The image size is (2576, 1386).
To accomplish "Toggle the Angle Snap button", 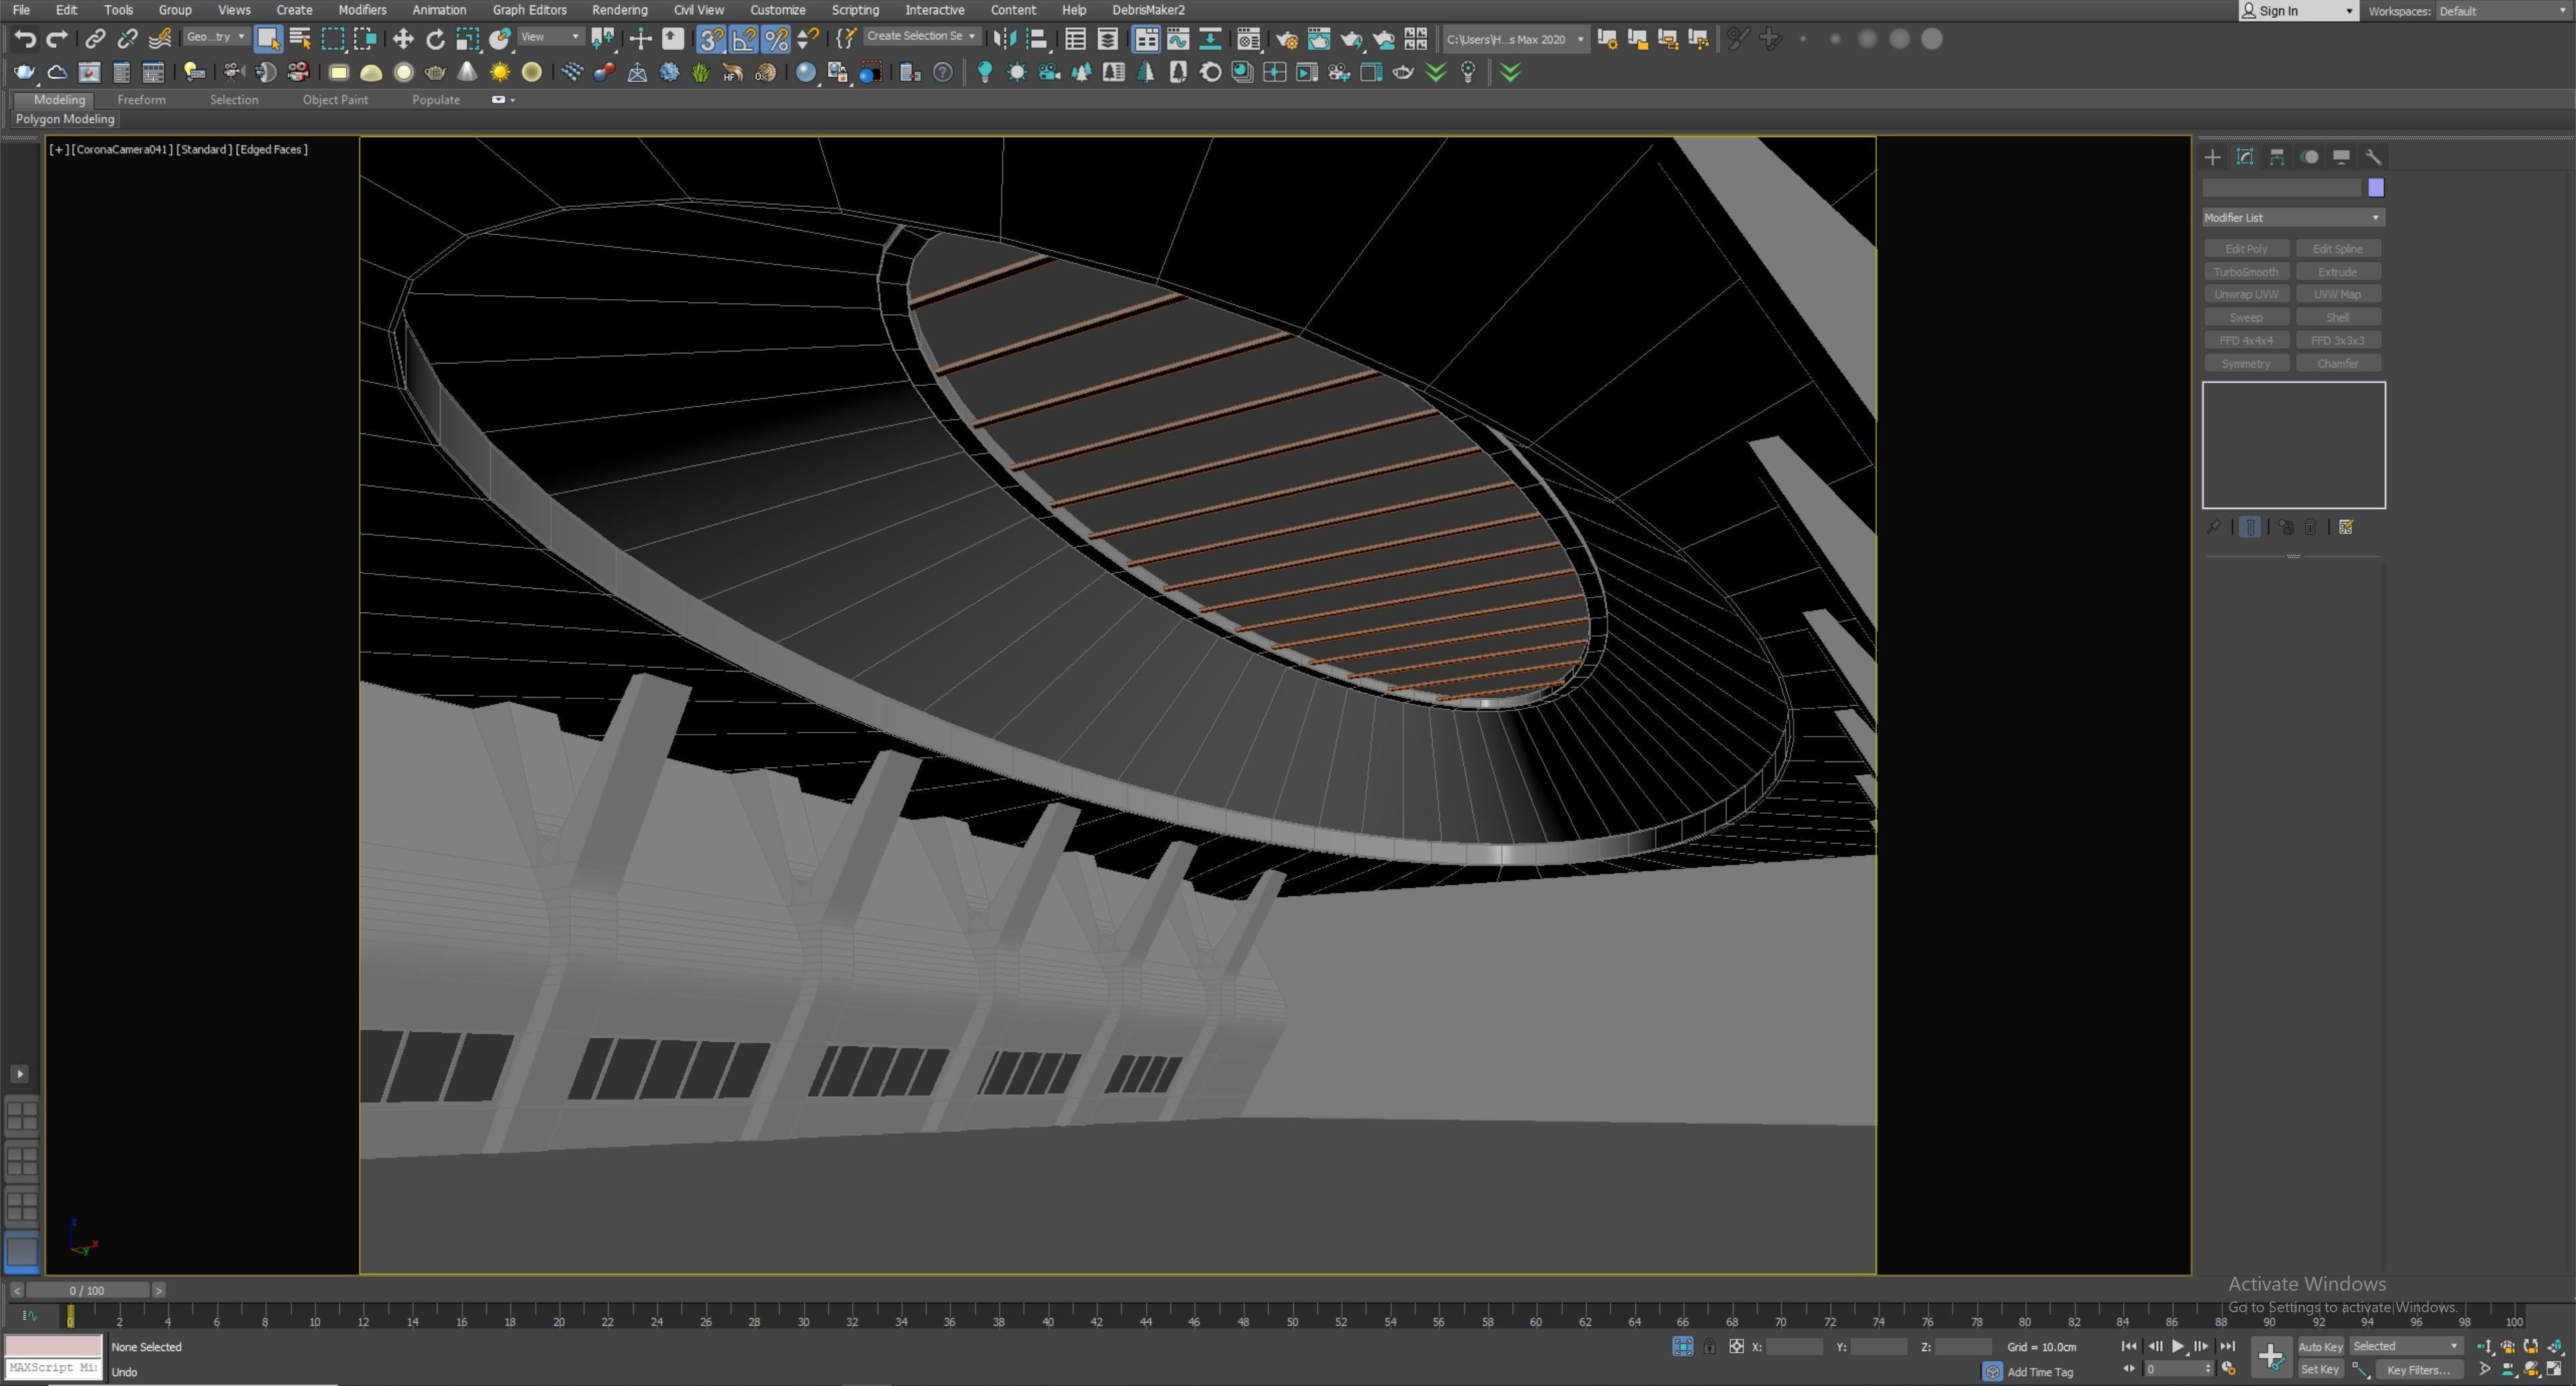I will [743, 39].
